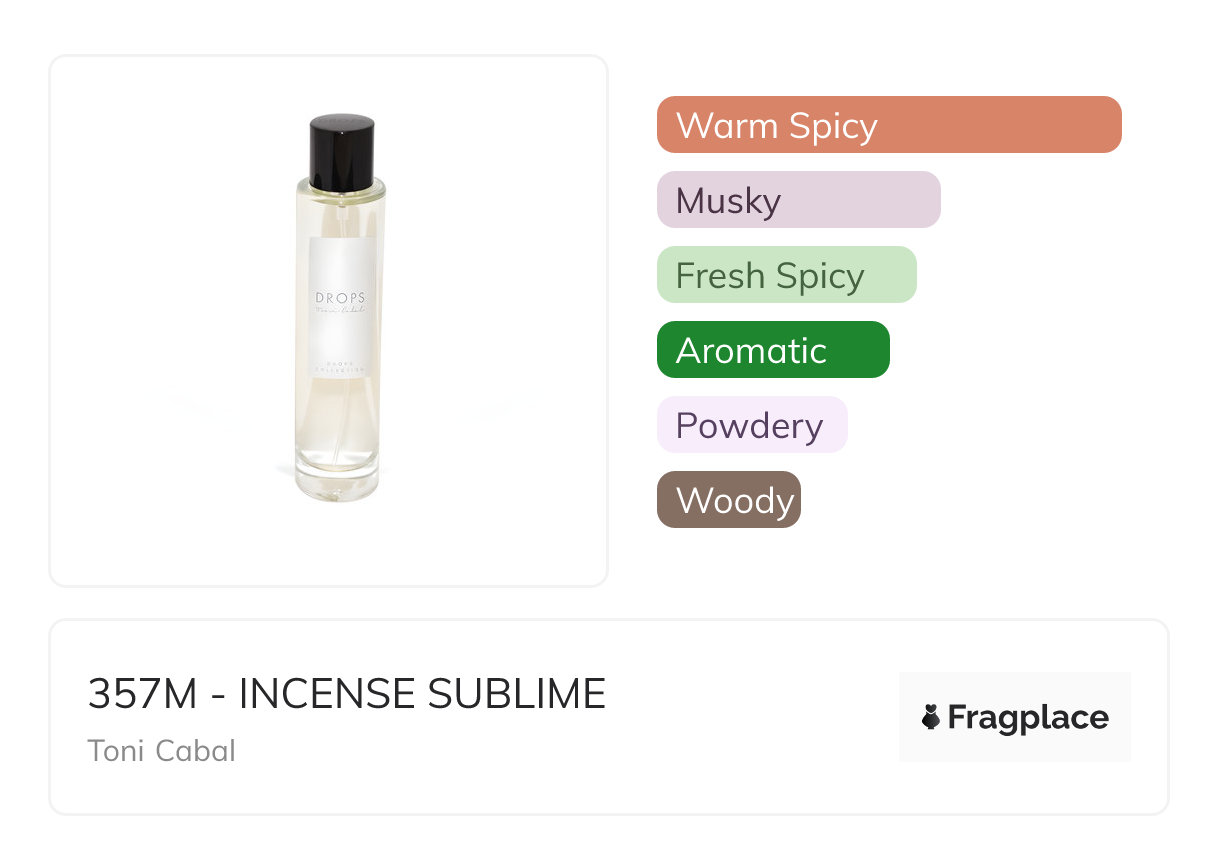Click the black cap of the perfume bottle

pyautogui.click(x=341, y=151)
